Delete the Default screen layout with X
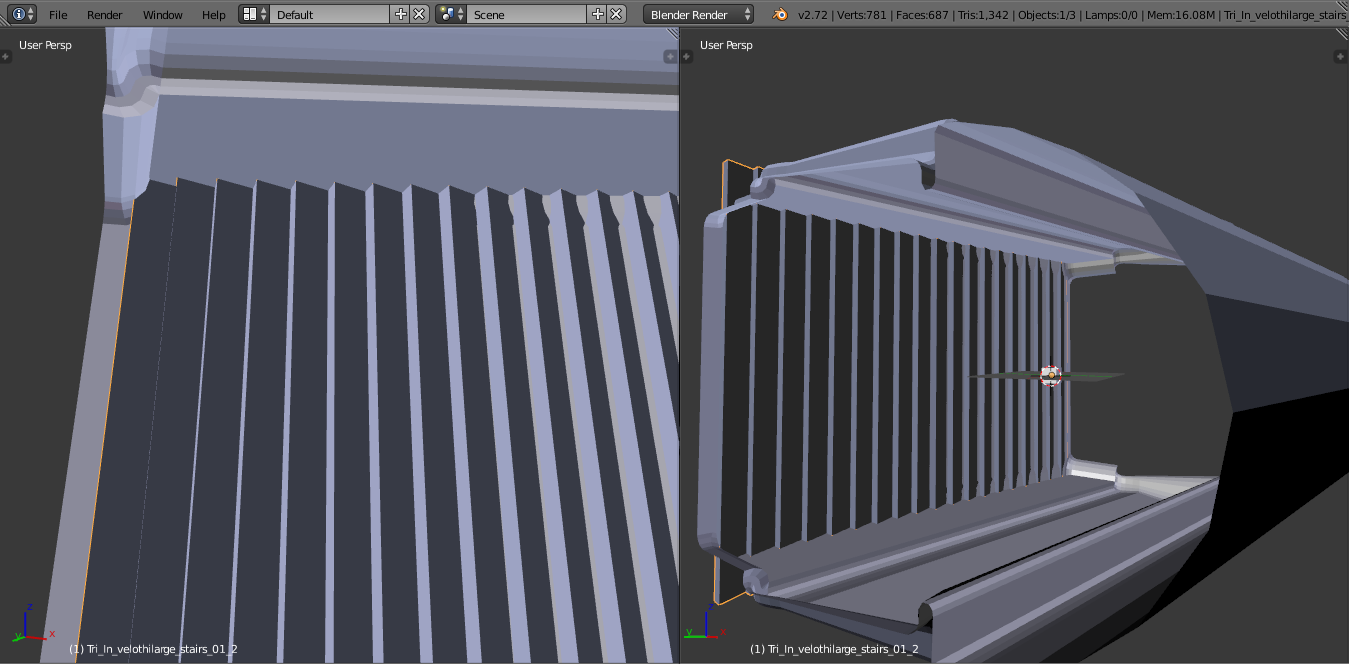Screen dimensions: 1349x664 (x=420, y=14)
